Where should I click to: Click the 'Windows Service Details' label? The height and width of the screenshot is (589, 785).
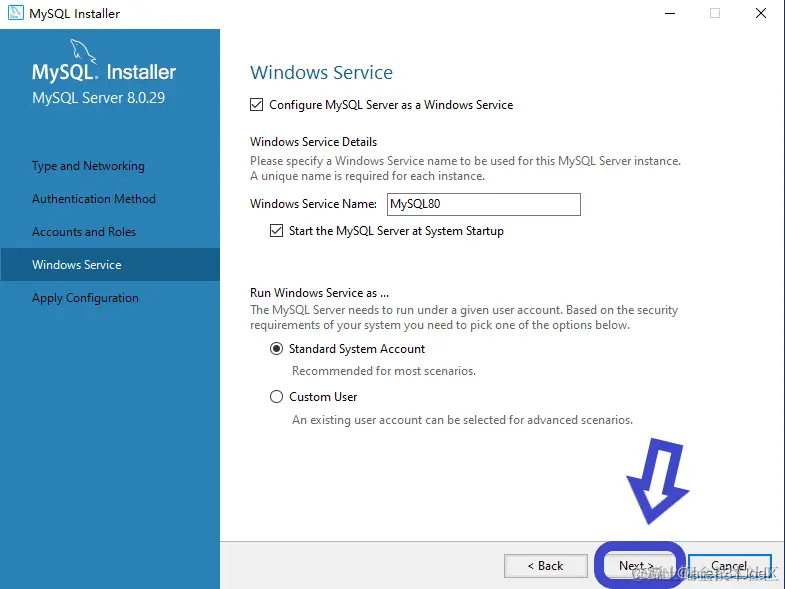coord(313,142)
